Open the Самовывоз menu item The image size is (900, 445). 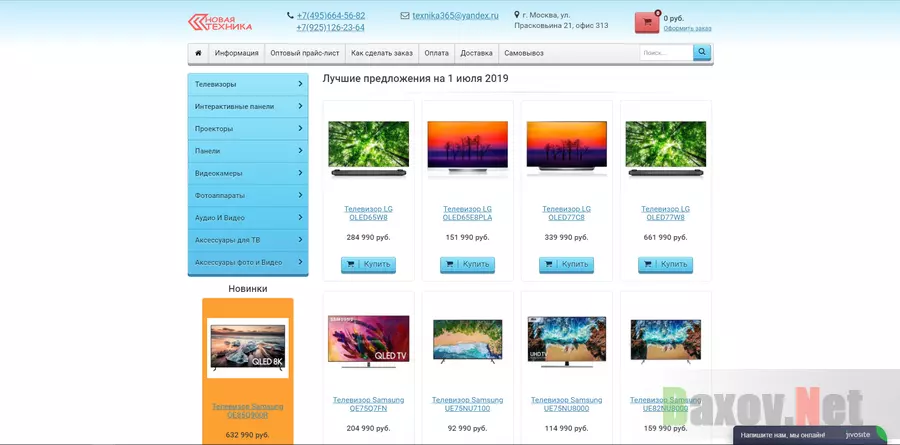point(524,53)
